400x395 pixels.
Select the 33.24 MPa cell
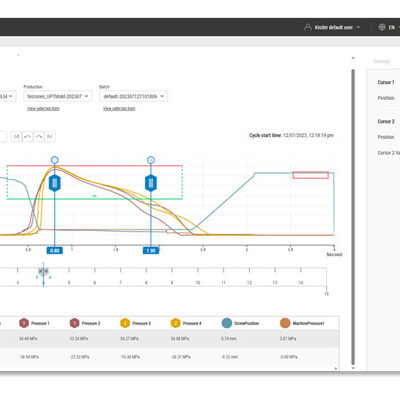[x=79, y=339]
